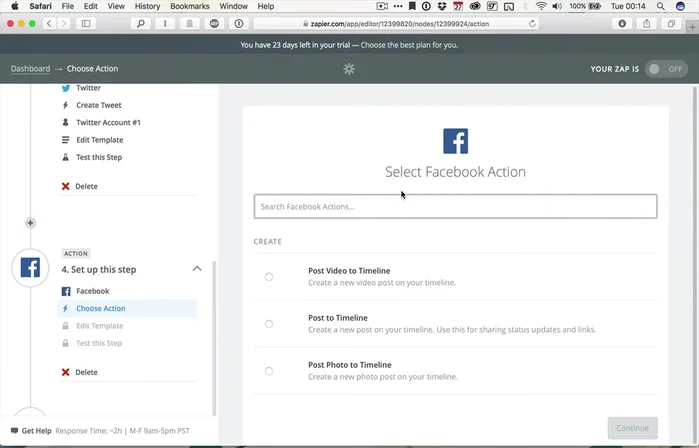This screenshot has width=699, height=448.
Task: Show the Safari sidebar
Action: [86, 23]
